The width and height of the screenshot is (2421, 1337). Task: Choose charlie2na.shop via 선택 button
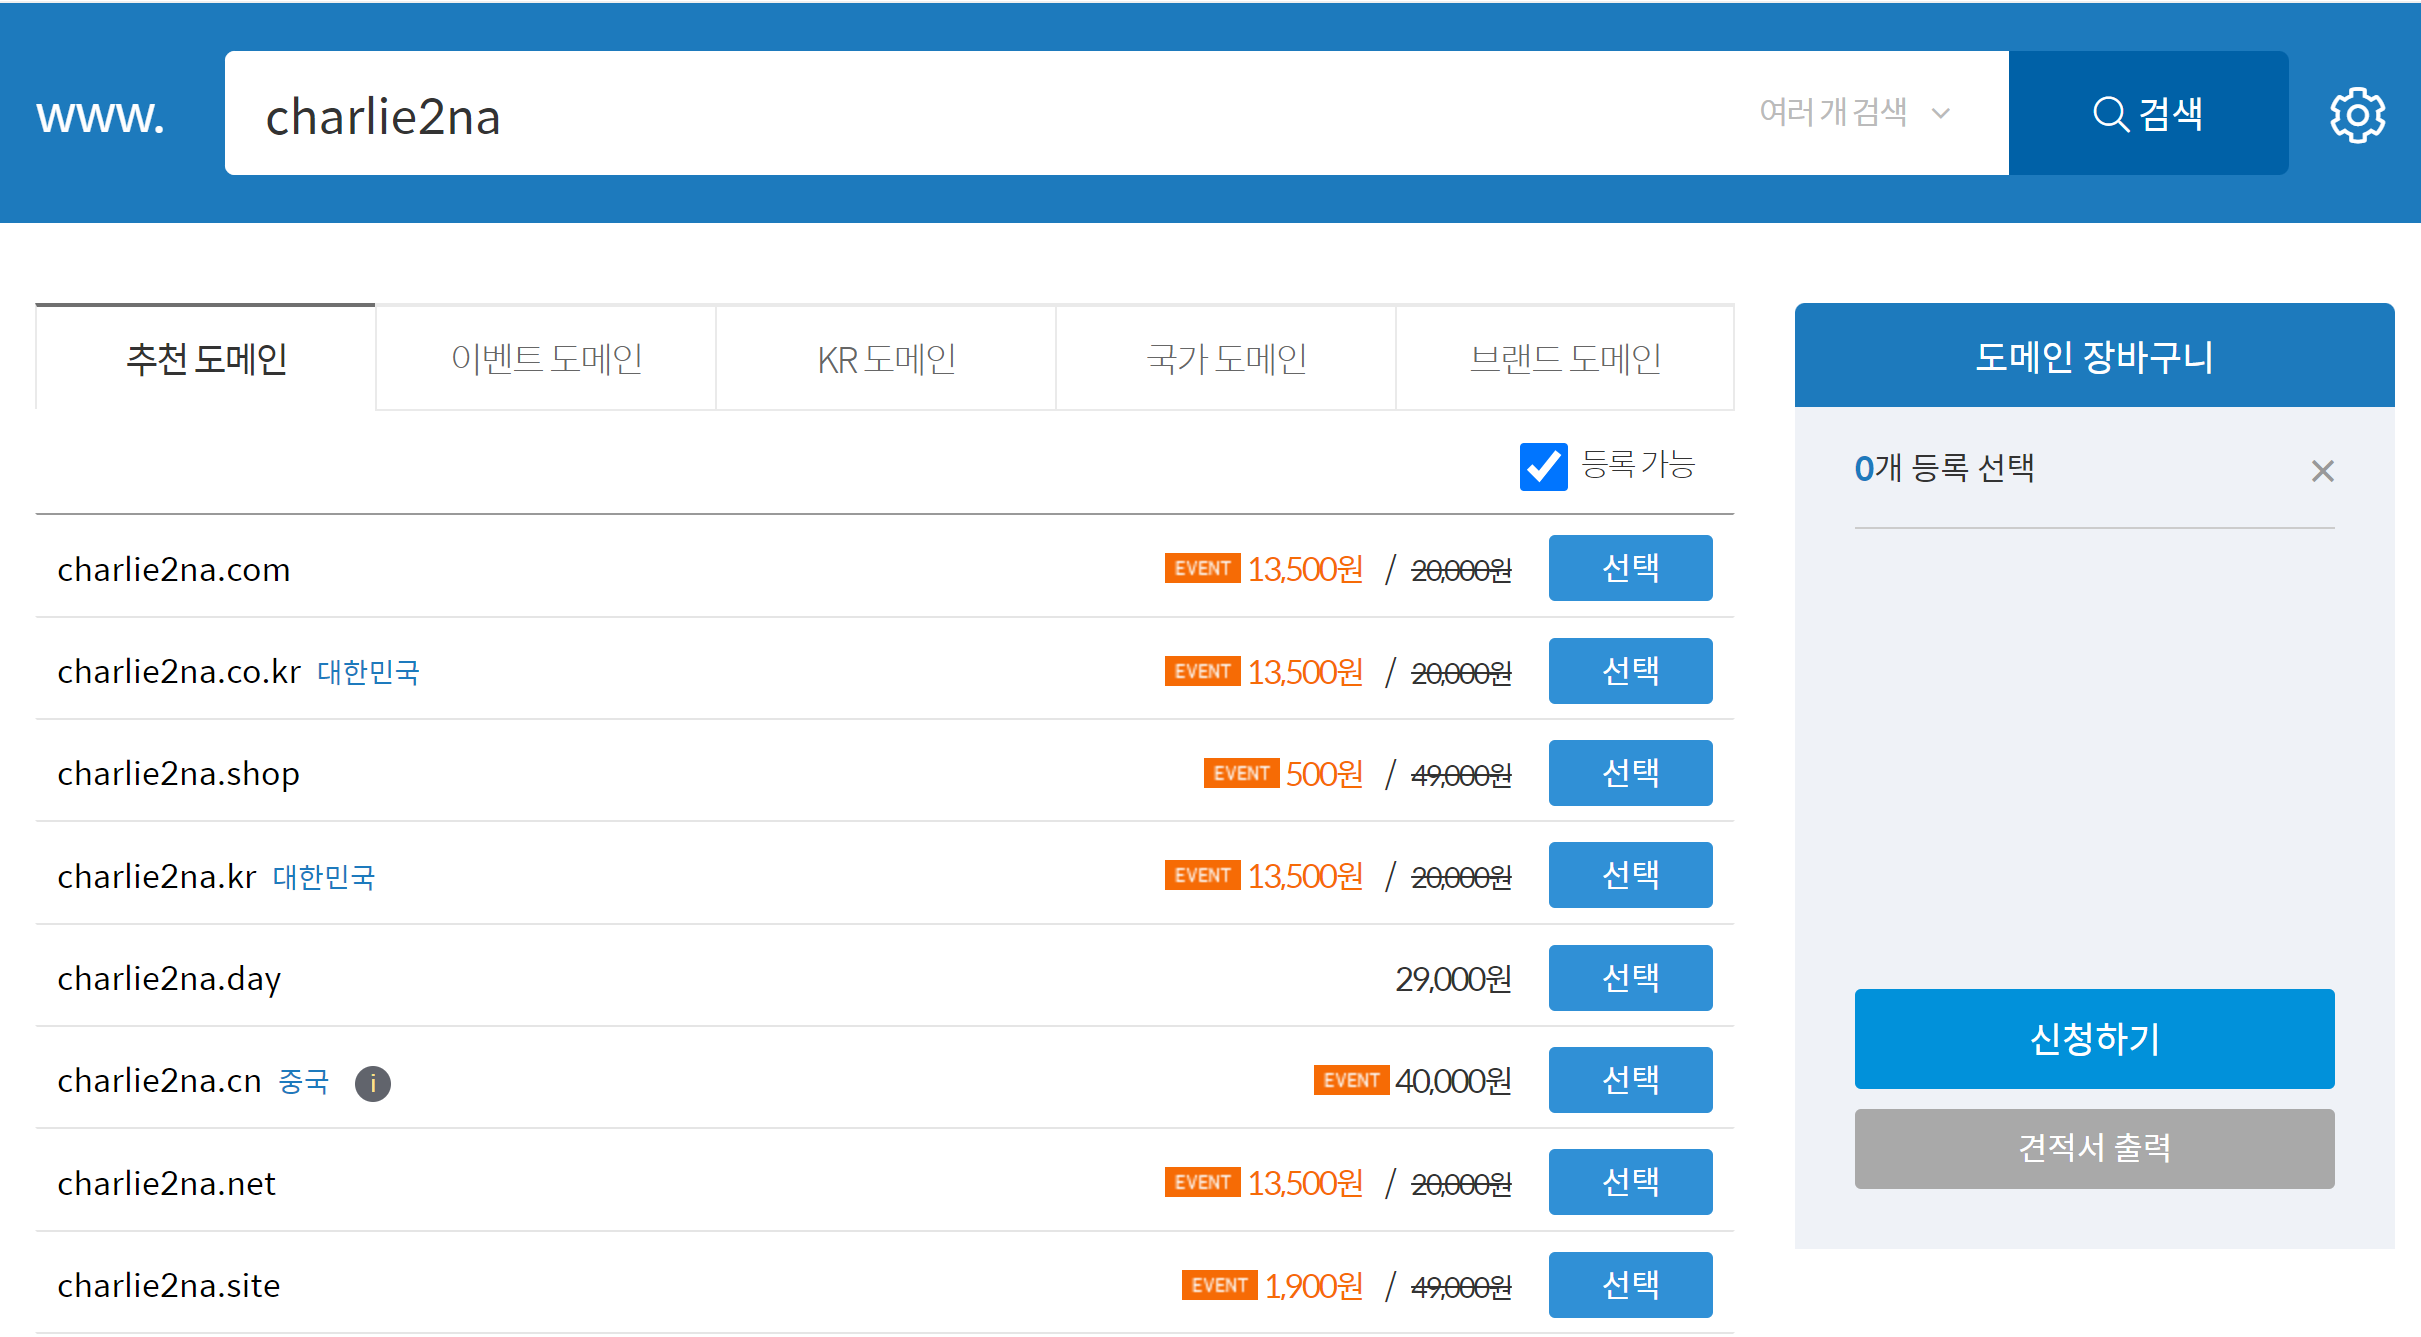click(x=1630, y=773)
